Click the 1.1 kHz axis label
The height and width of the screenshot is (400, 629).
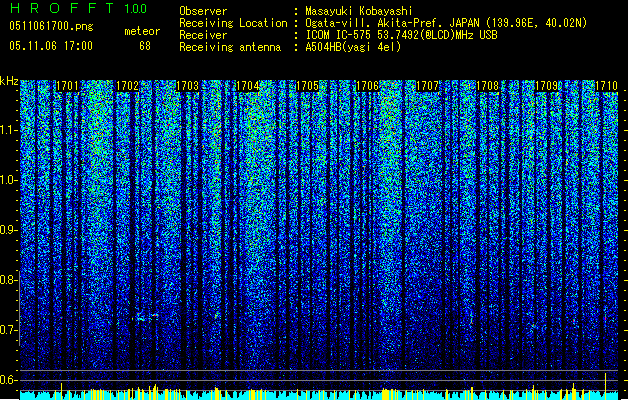[8, 130]
